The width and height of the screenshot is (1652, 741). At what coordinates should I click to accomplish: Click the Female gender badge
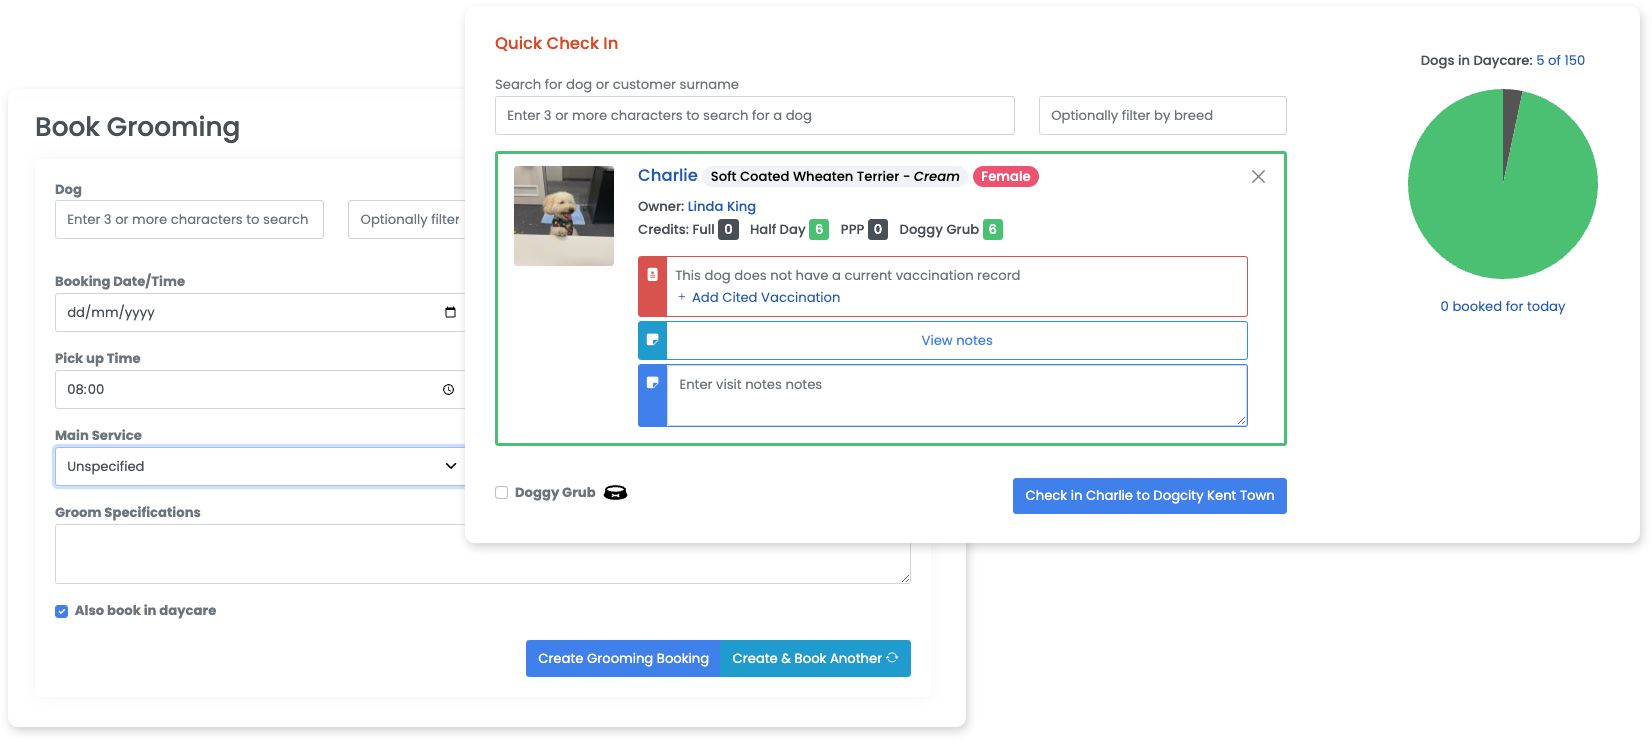1005,176
